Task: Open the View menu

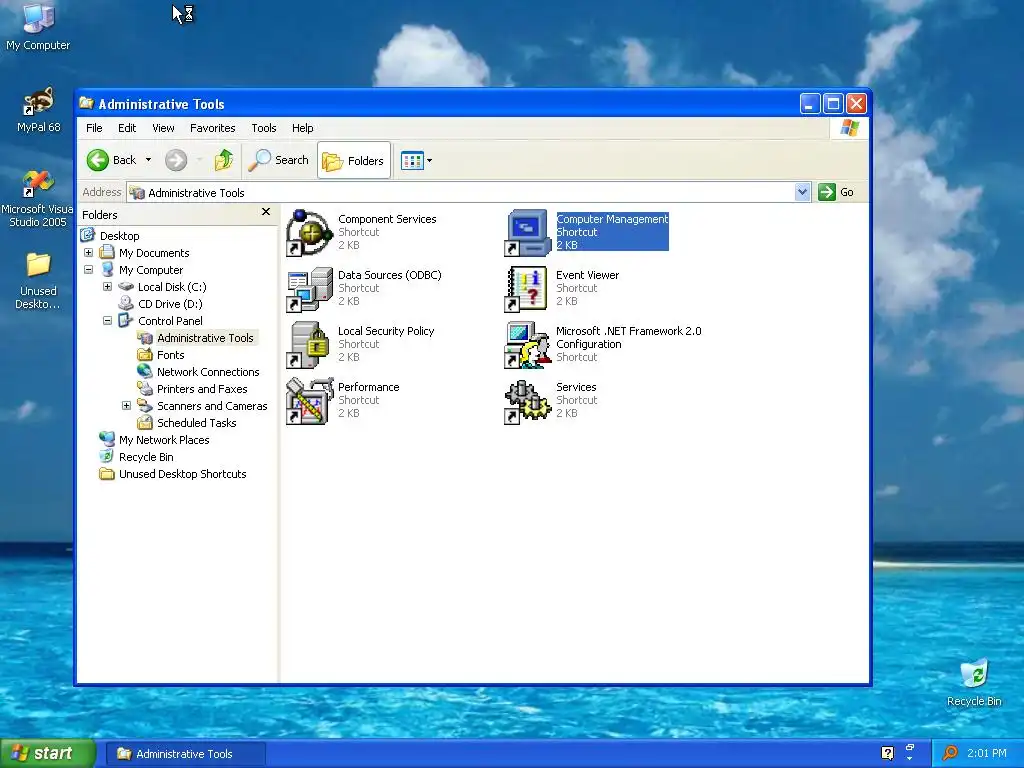Action: (163, 128)
